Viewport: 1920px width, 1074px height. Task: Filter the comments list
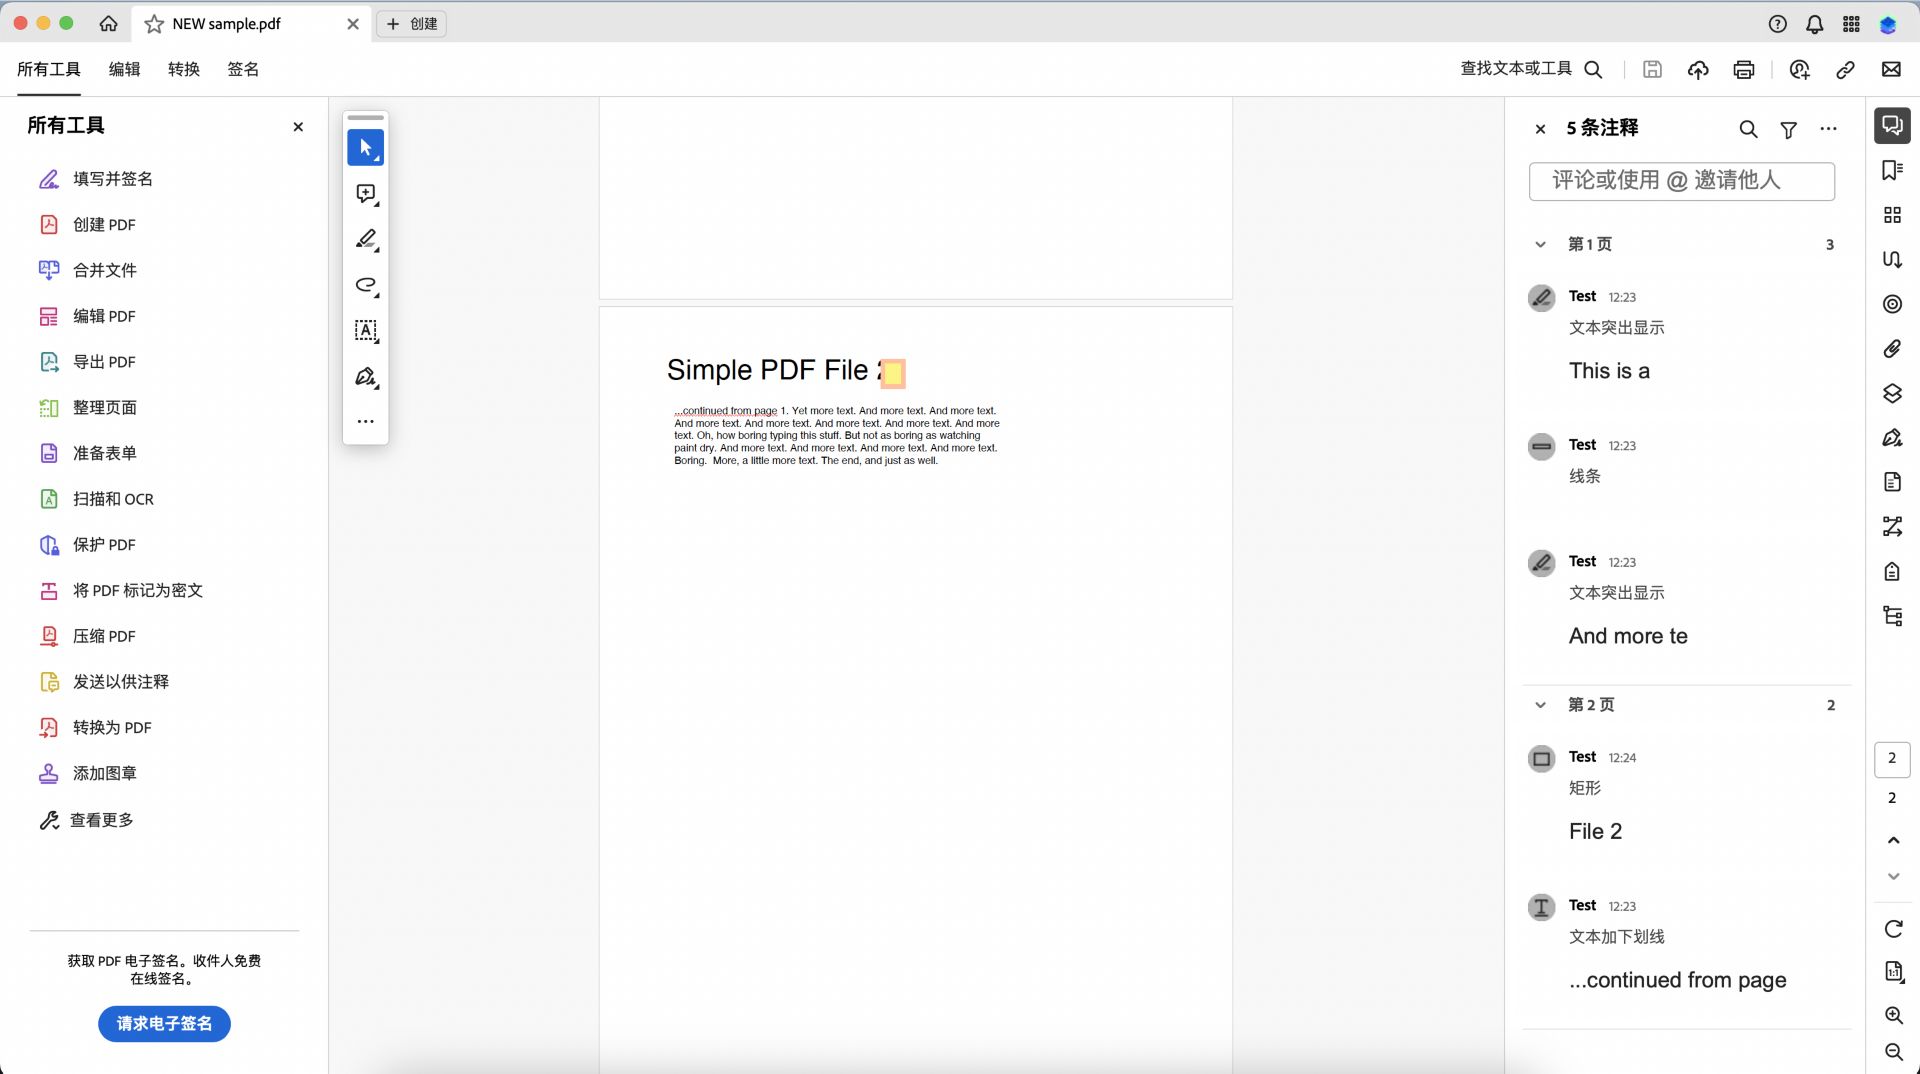(x=1789, y=129)
